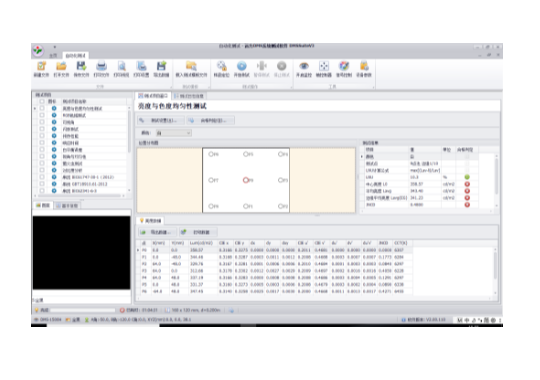Check the third test item checkbox
The image size is (540, 380).
coord(42,122)
